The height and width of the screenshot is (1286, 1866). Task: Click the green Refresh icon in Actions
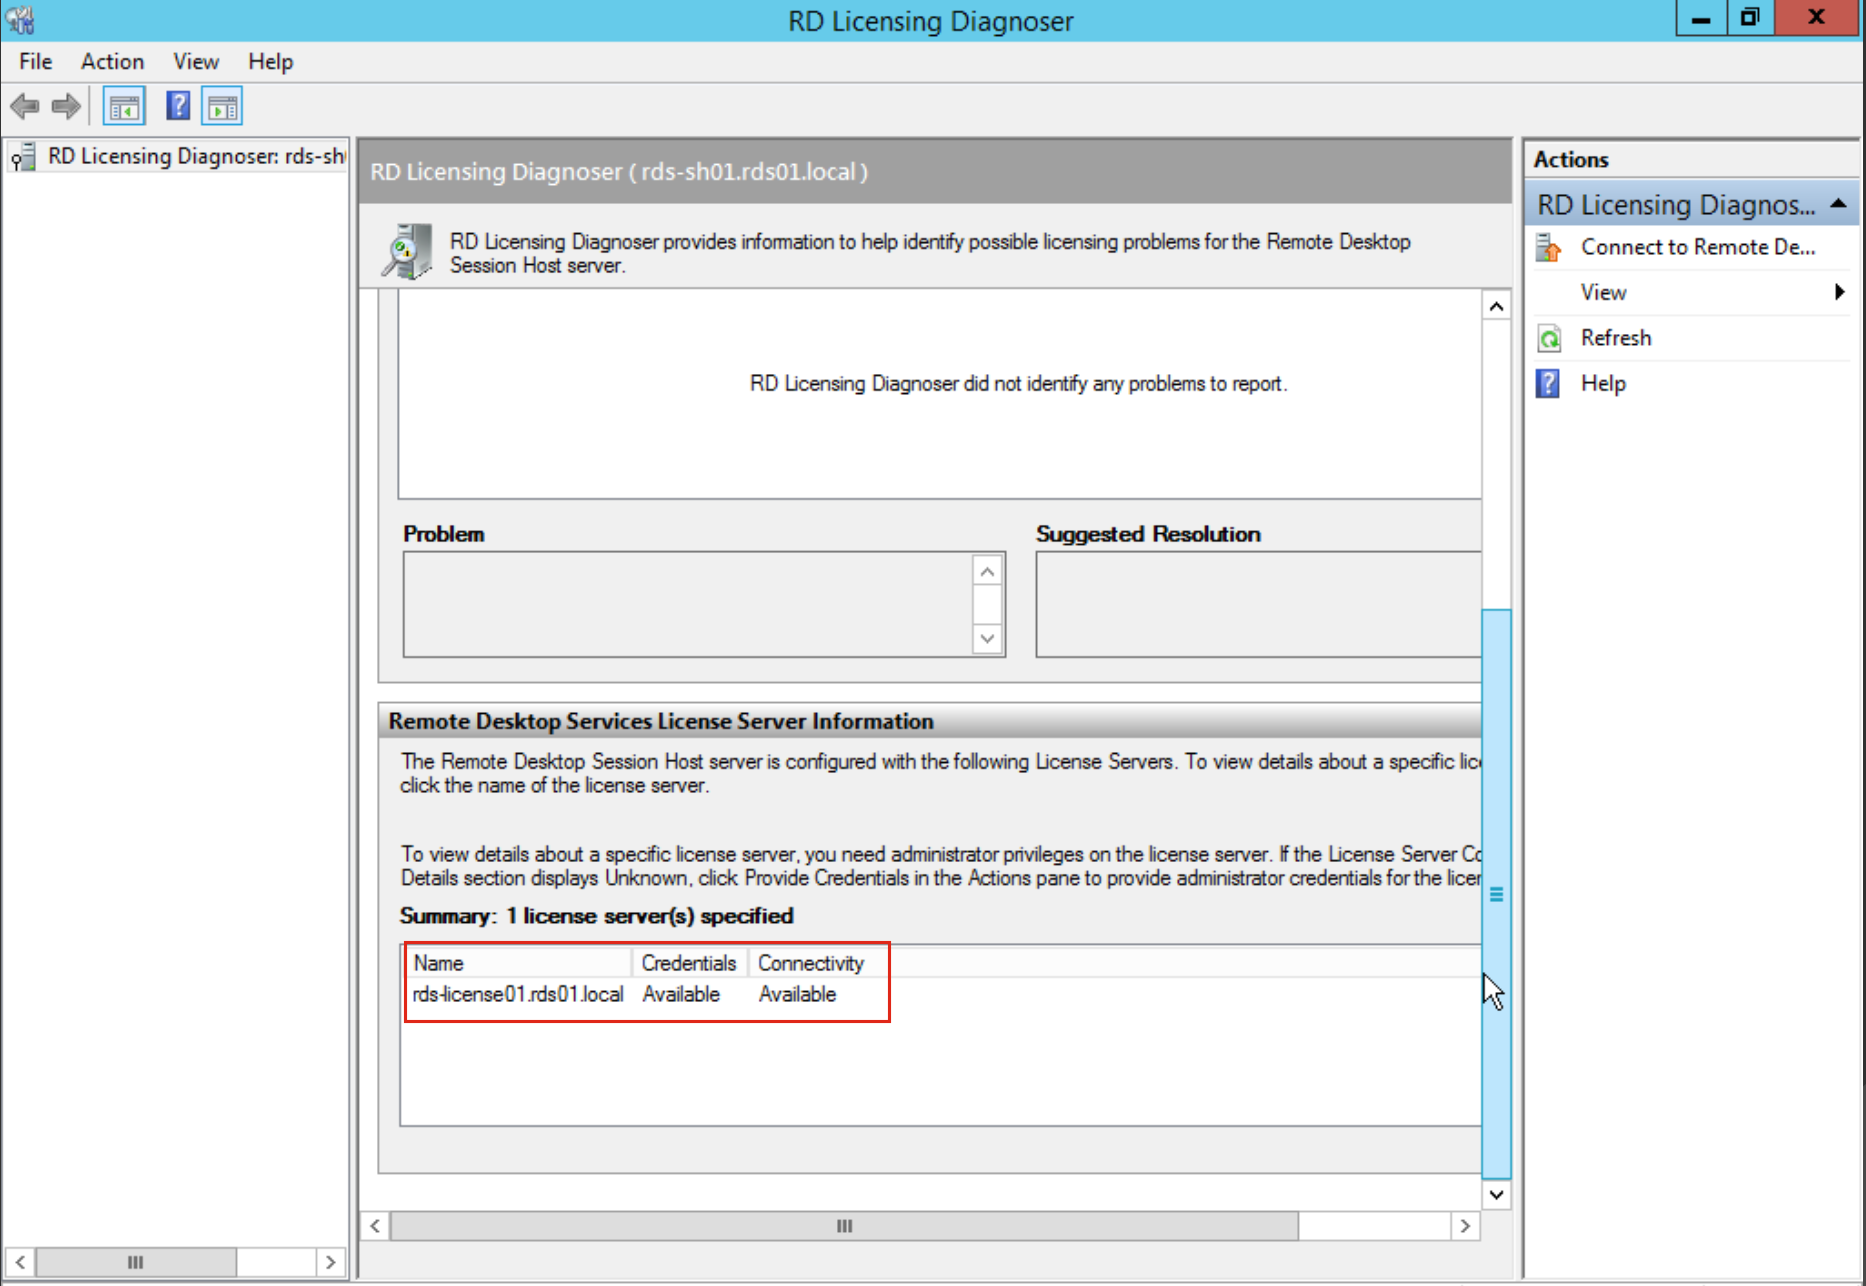point(1548,338)
